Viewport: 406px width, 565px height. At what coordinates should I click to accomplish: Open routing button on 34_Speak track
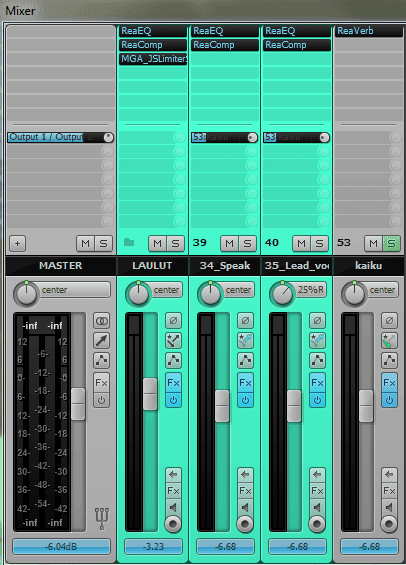click(245, 341)
